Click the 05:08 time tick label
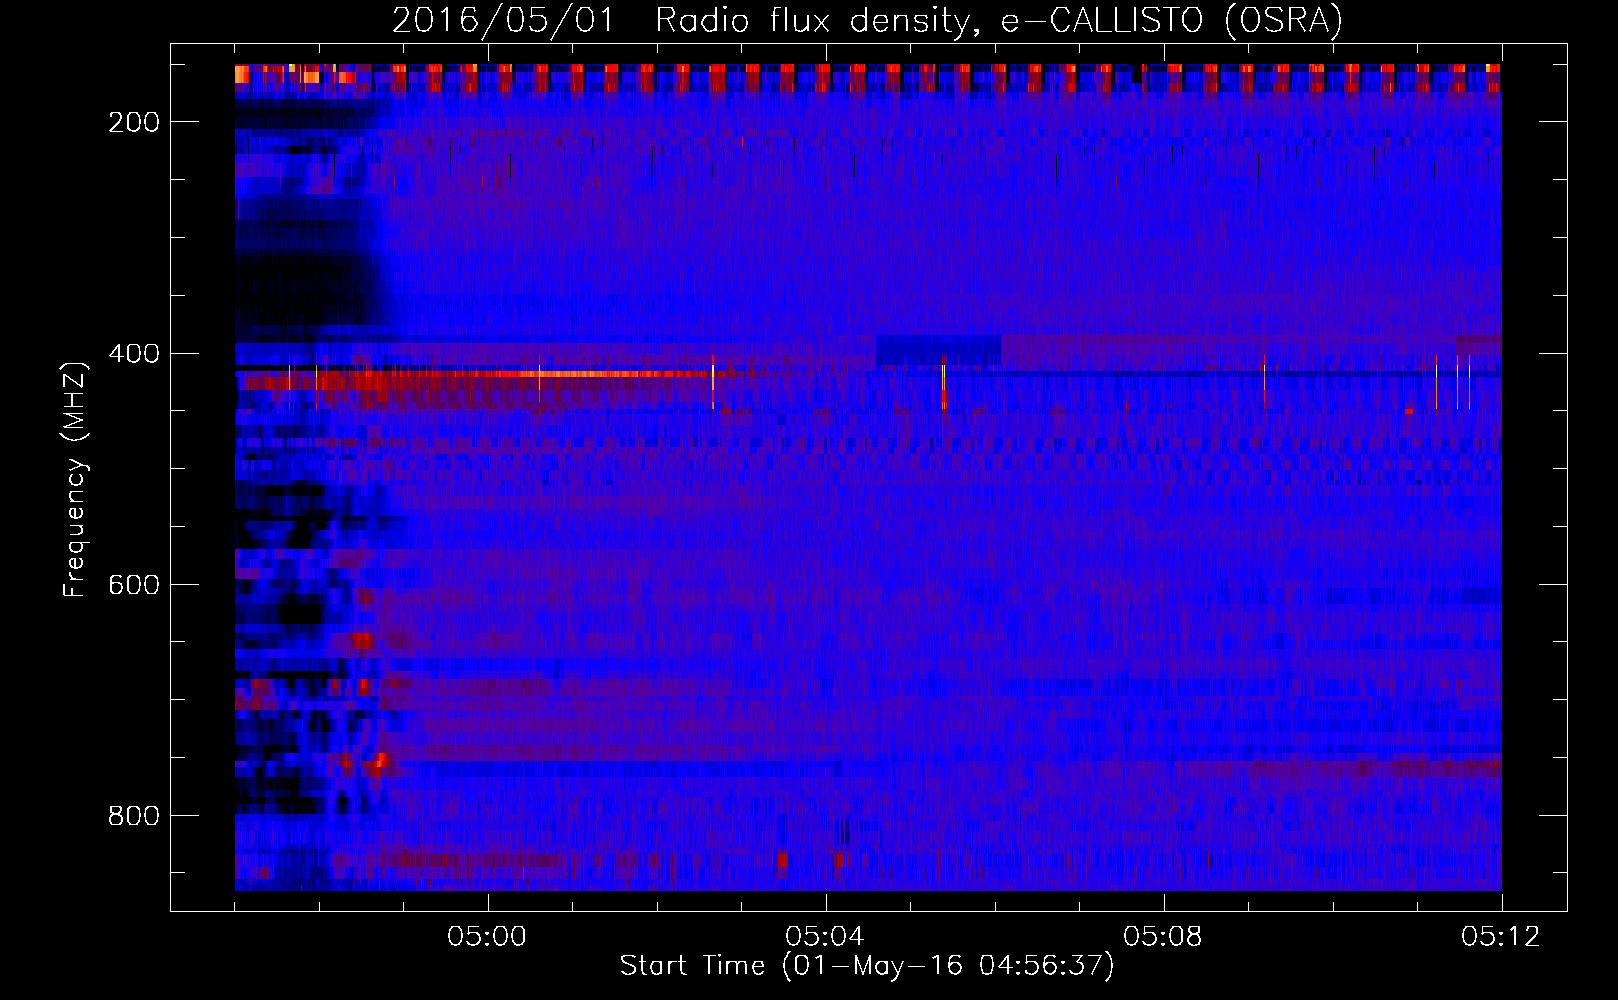The width and height of the screenshot is (1618, 1000). (1163, 937)
